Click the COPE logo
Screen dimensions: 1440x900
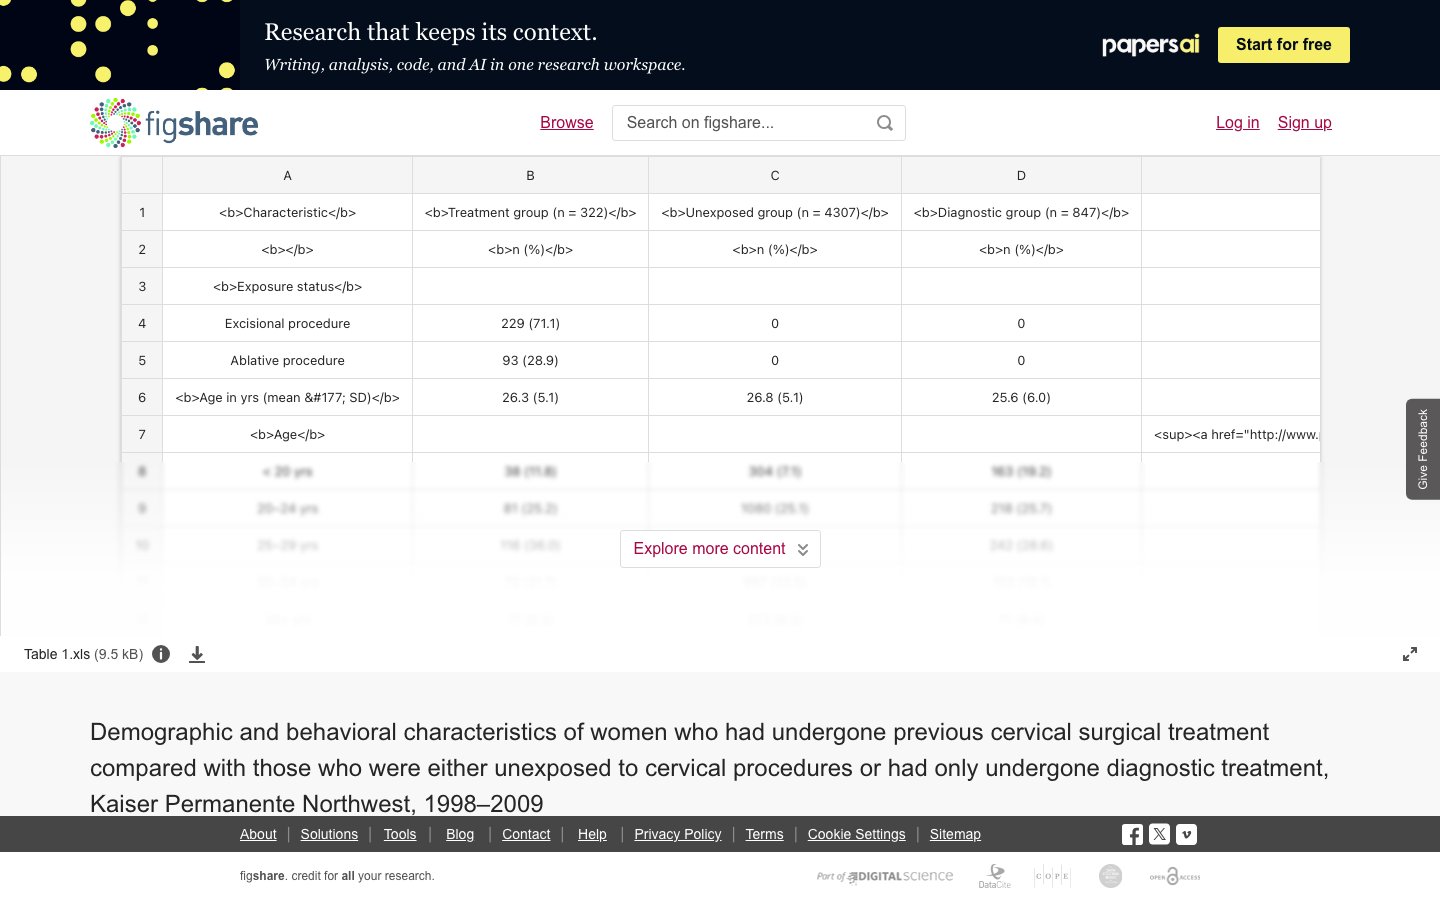[1052, 876]
